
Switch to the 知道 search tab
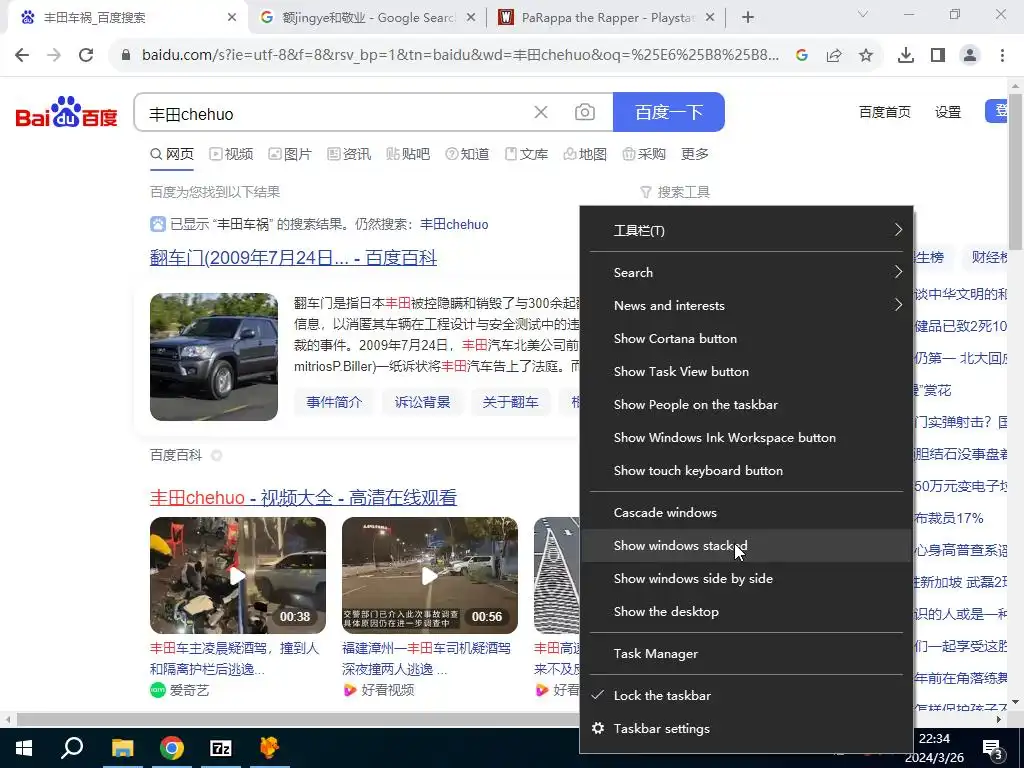click(x=467, y=154)
